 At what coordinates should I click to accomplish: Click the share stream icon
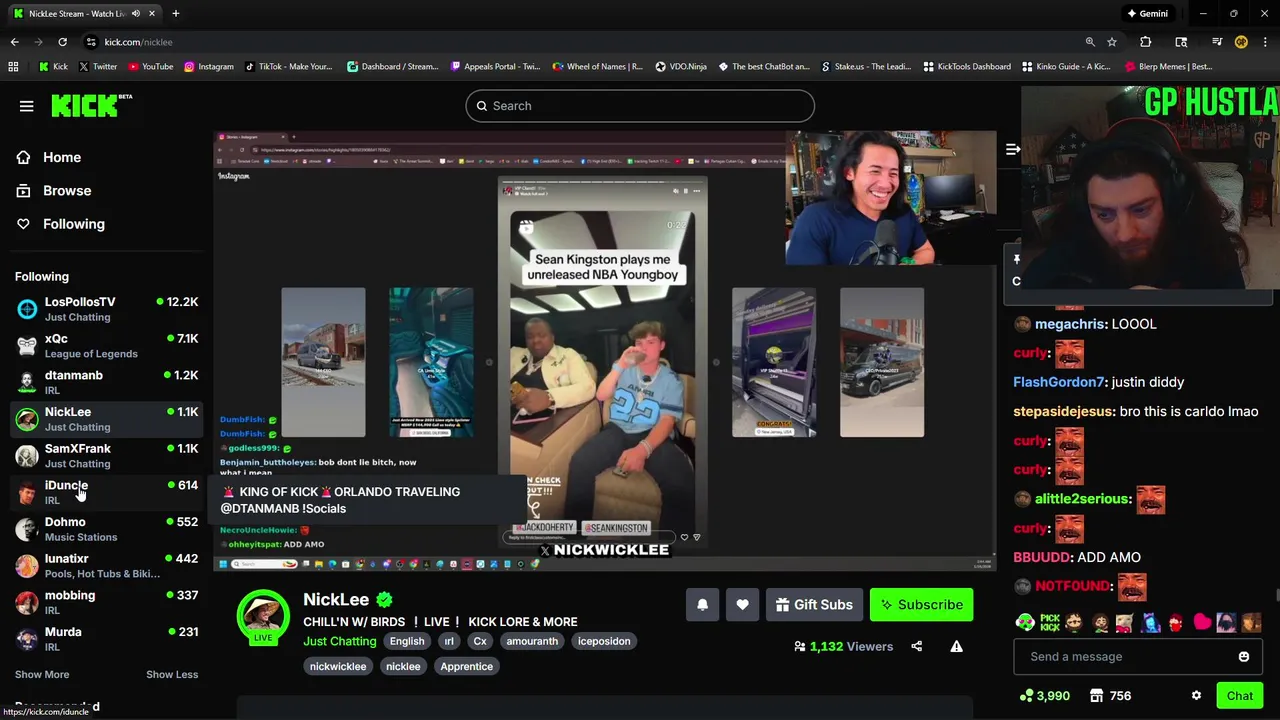click(916, 646)
